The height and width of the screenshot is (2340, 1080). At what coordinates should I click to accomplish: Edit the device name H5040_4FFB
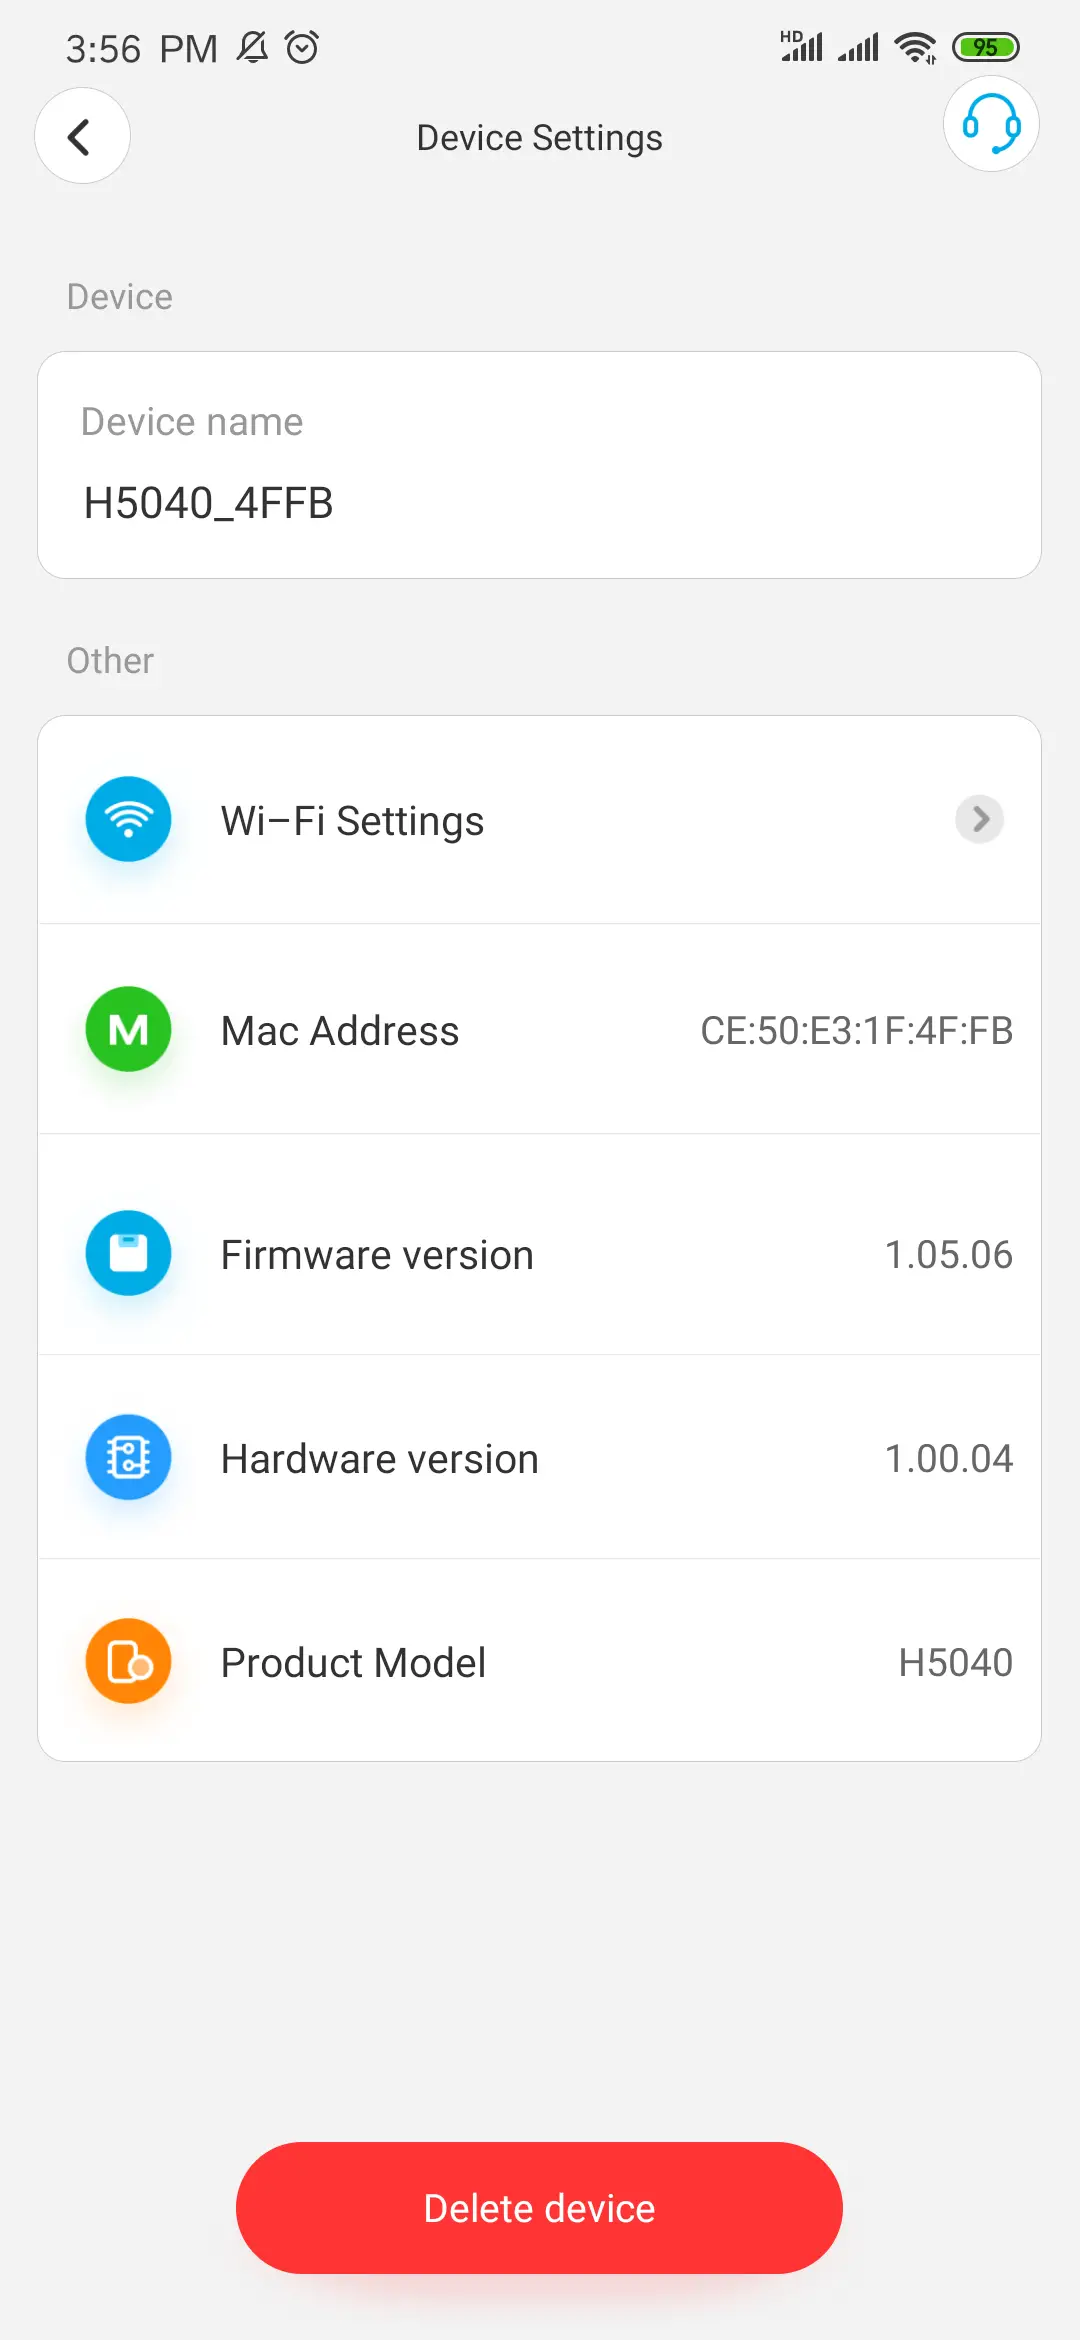pos(208,503)
